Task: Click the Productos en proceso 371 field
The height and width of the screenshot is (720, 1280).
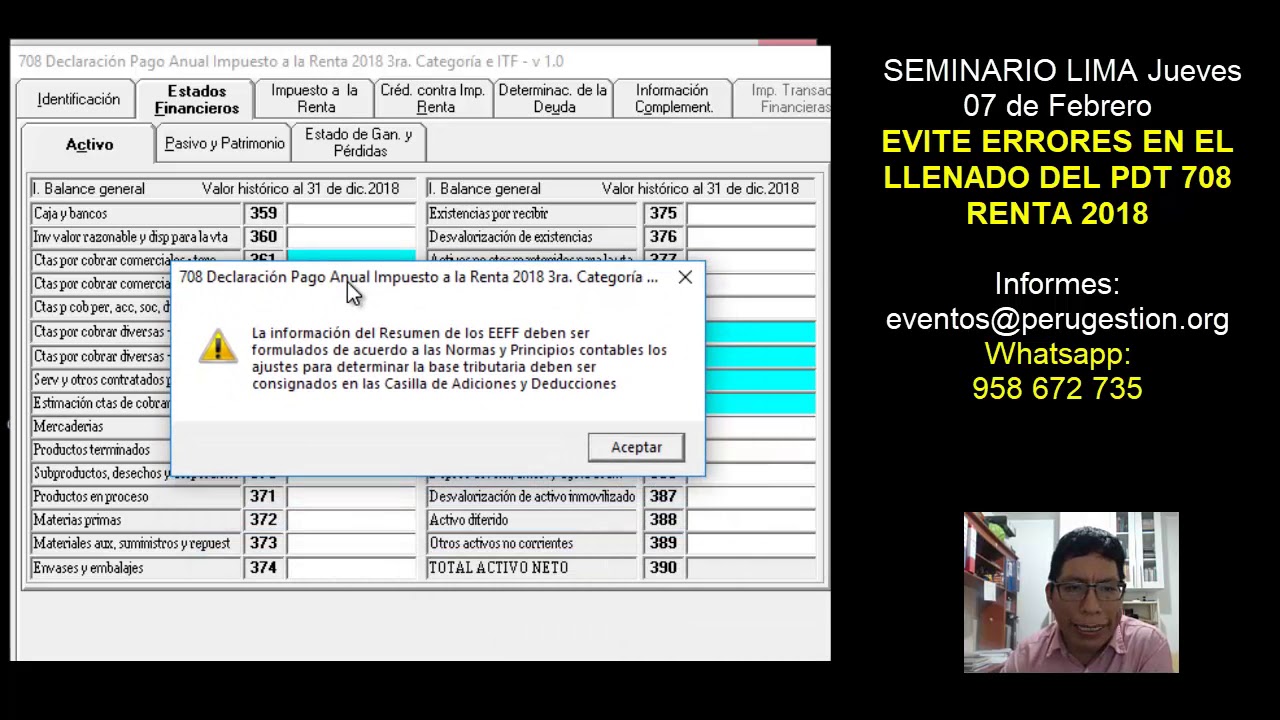Action: (351, 496)
